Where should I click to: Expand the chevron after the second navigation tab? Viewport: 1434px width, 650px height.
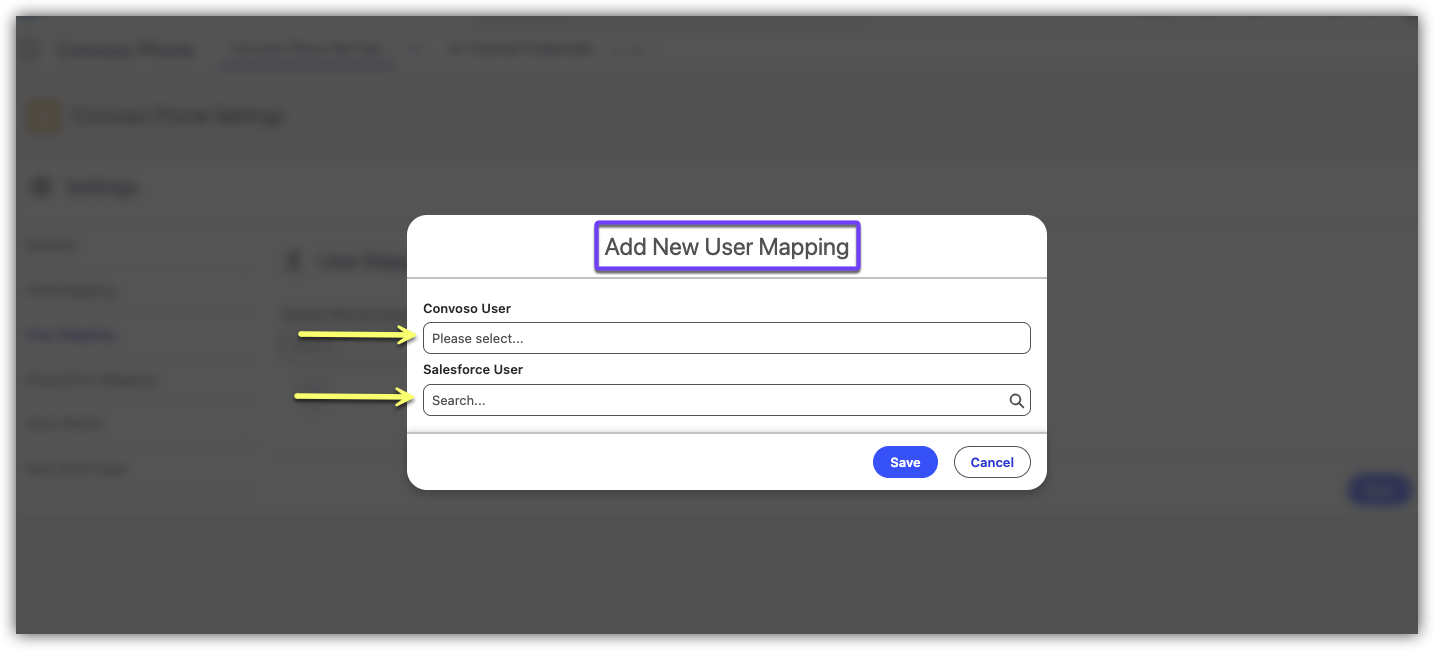[x=637, y=49]
